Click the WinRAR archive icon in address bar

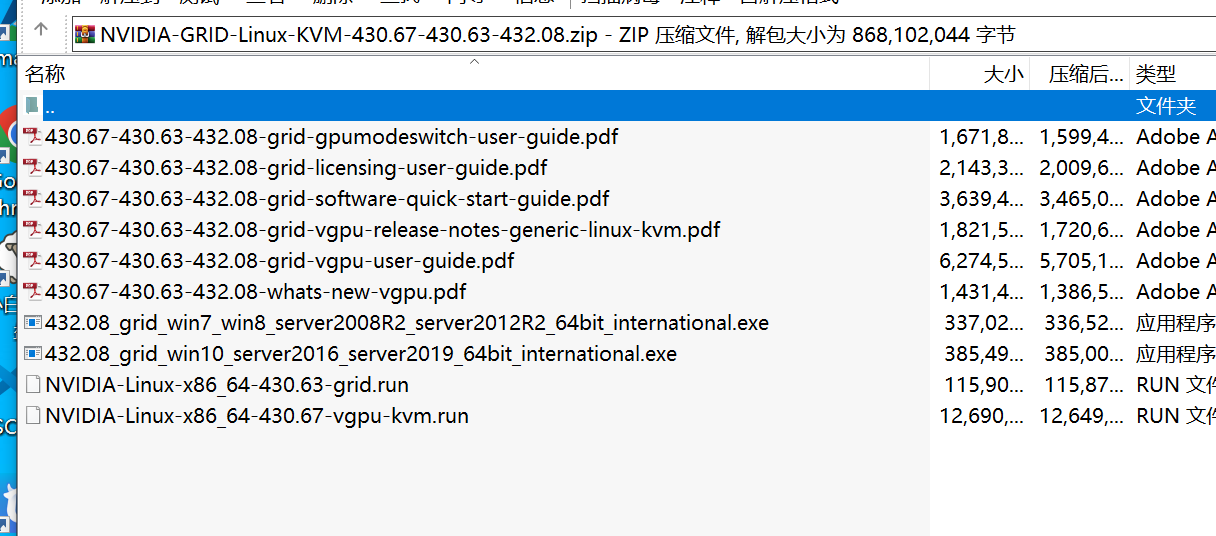tap(86, 36)
